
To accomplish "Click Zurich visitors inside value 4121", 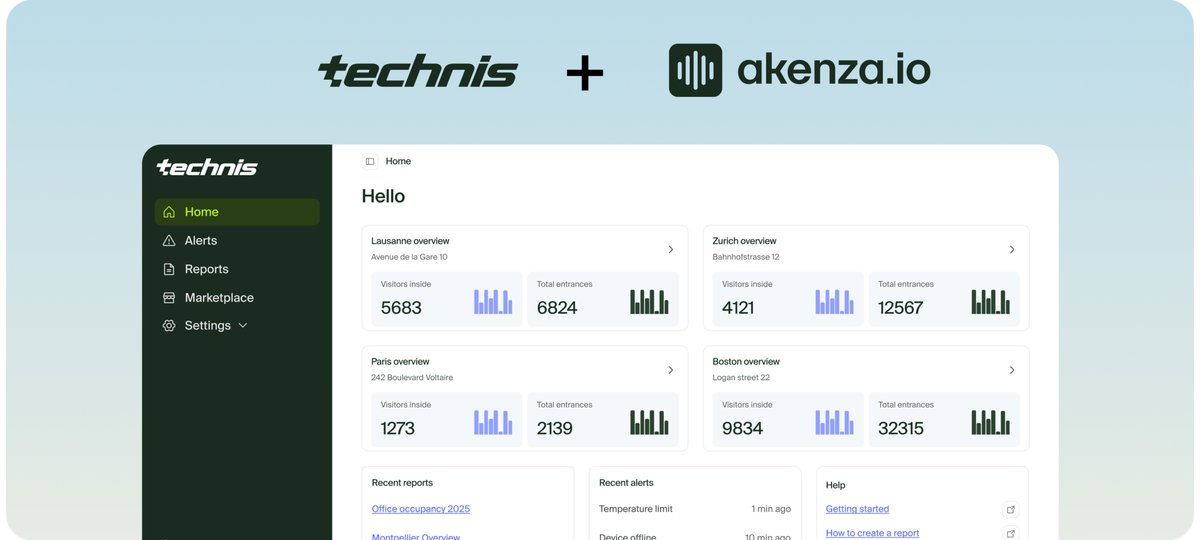I will pos(738,308).
